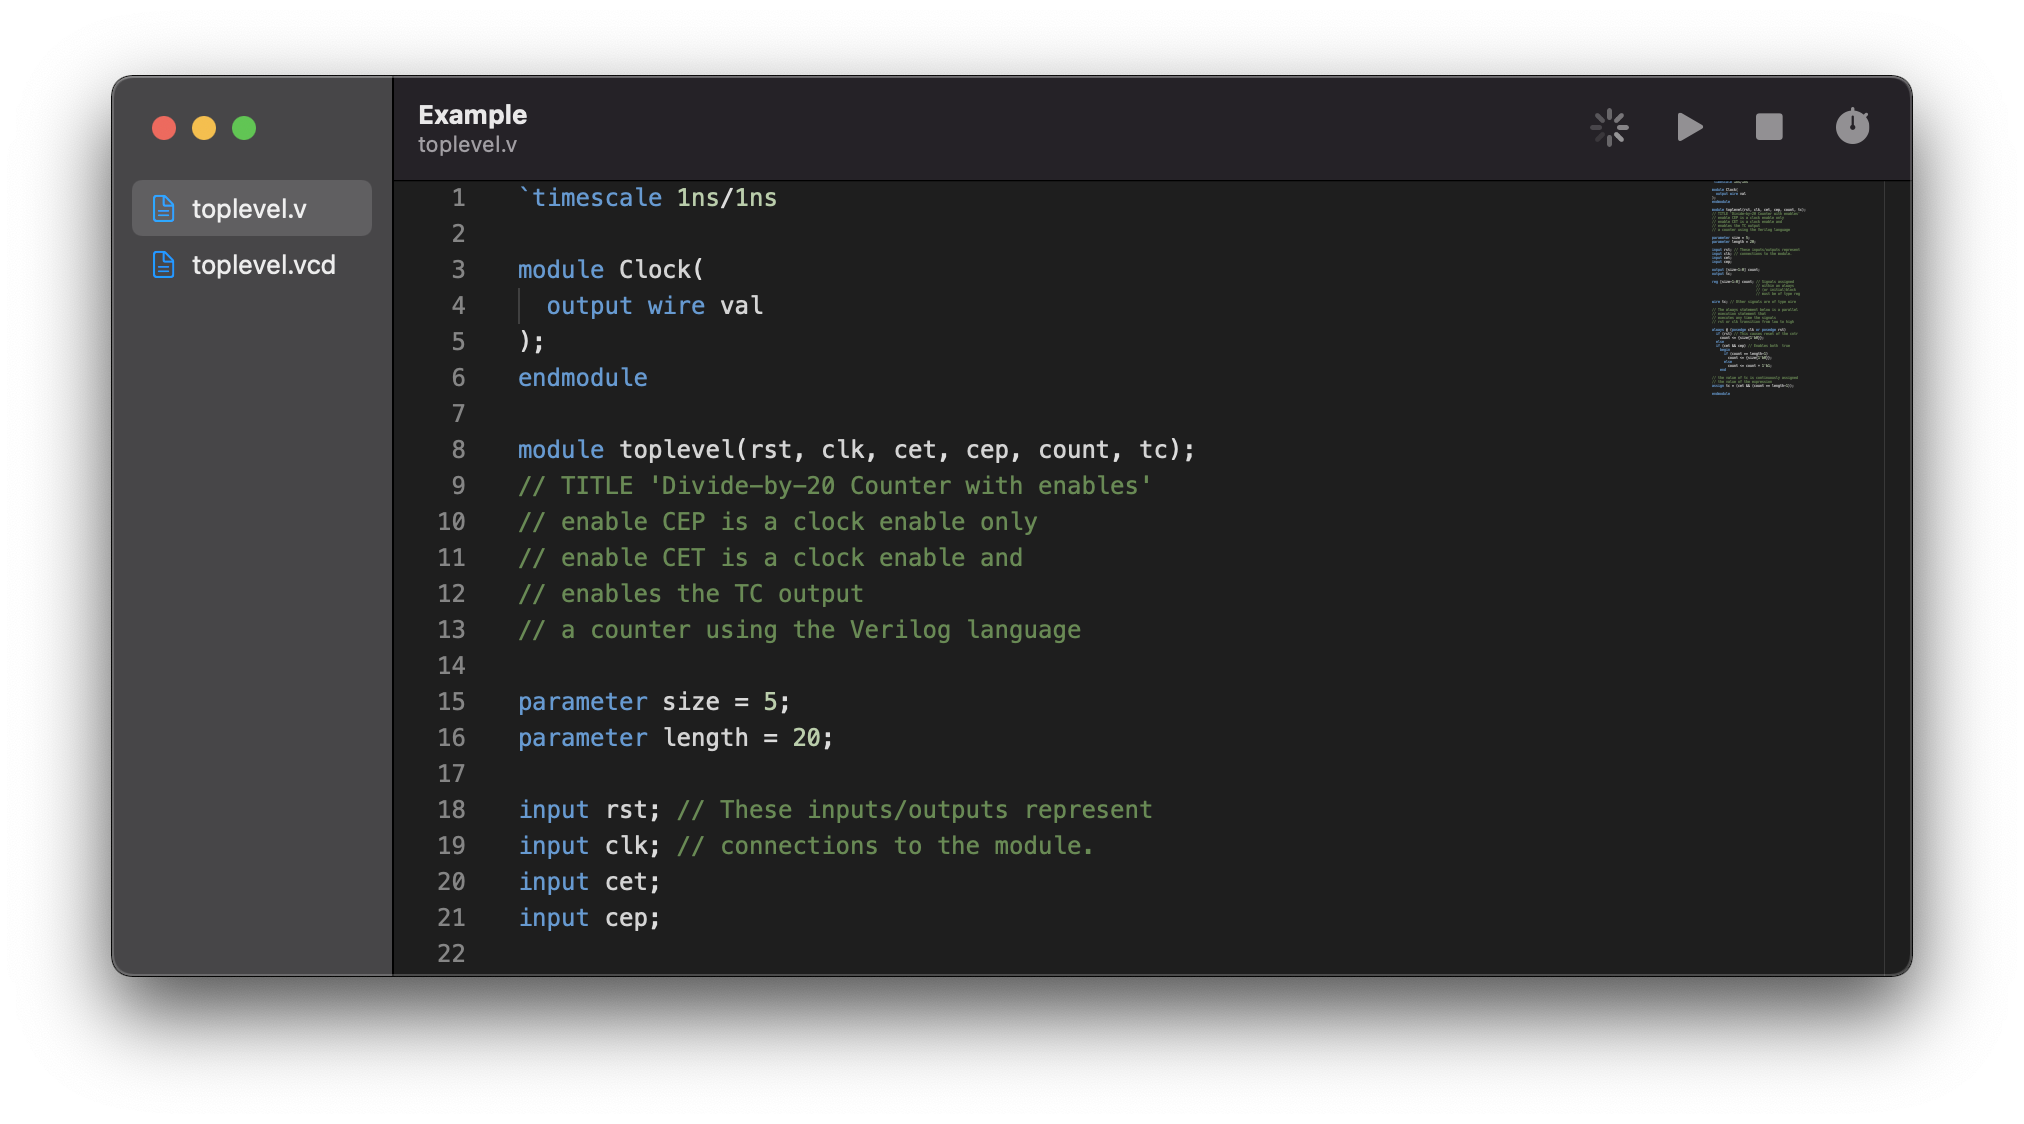Click the spinning progress indicator in toolbar
Image resolution: width=2024 pixels, height=1124 pixels.
coord(1608,127)
